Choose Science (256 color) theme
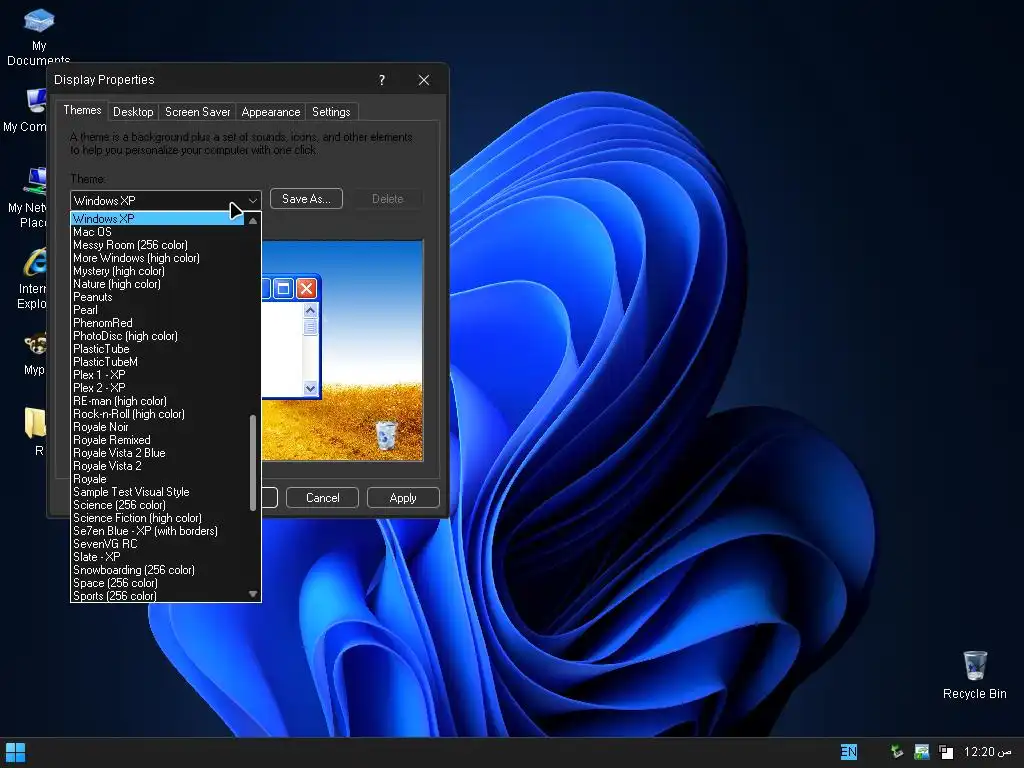Screen dimensions: 1024x768 (157, 505)
